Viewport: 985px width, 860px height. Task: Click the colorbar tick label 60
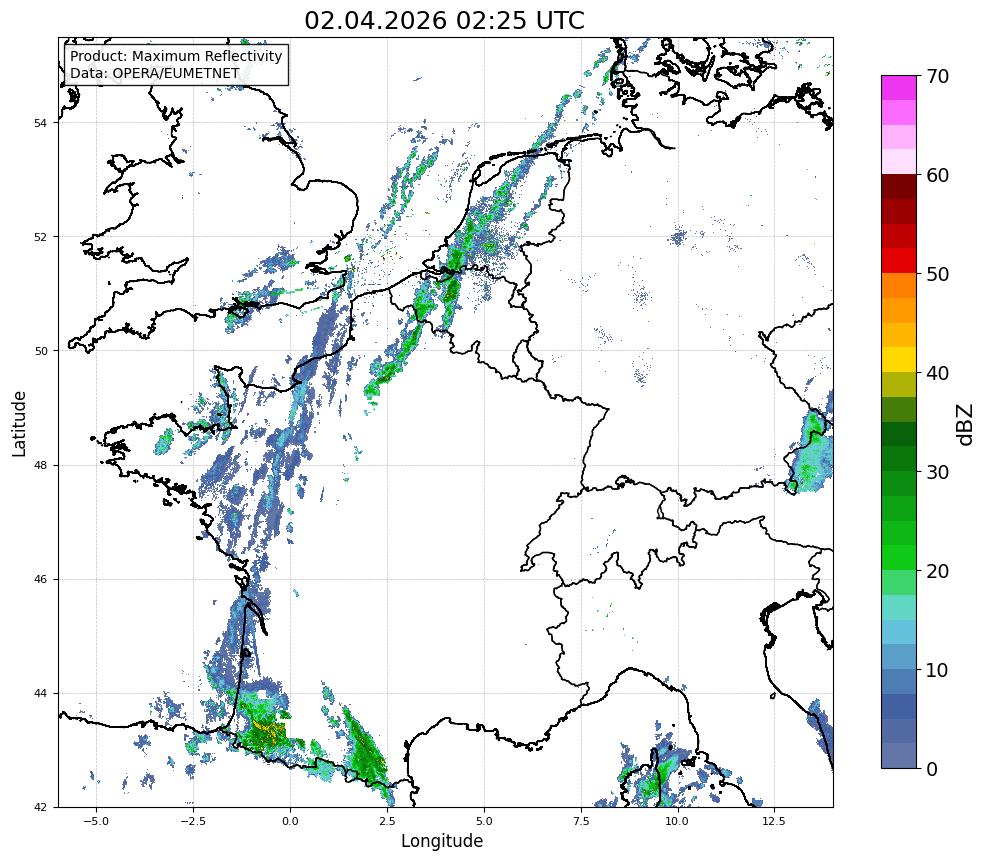[937, 175]
